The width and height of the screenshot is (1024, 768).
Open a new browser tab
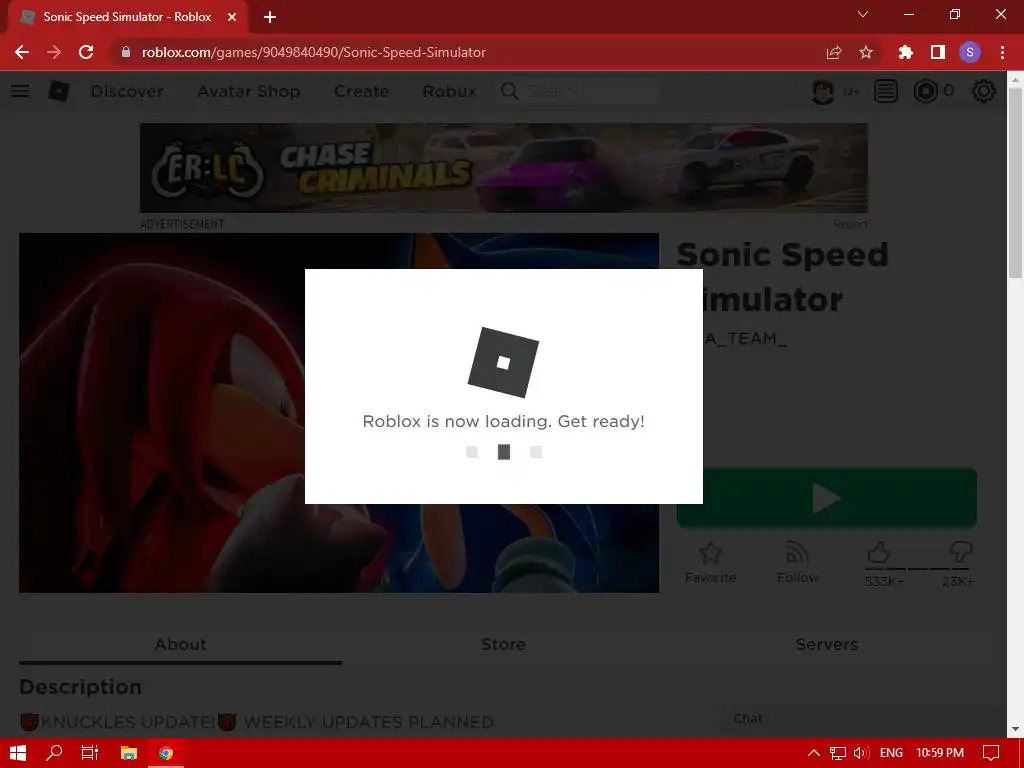(270, 17)
